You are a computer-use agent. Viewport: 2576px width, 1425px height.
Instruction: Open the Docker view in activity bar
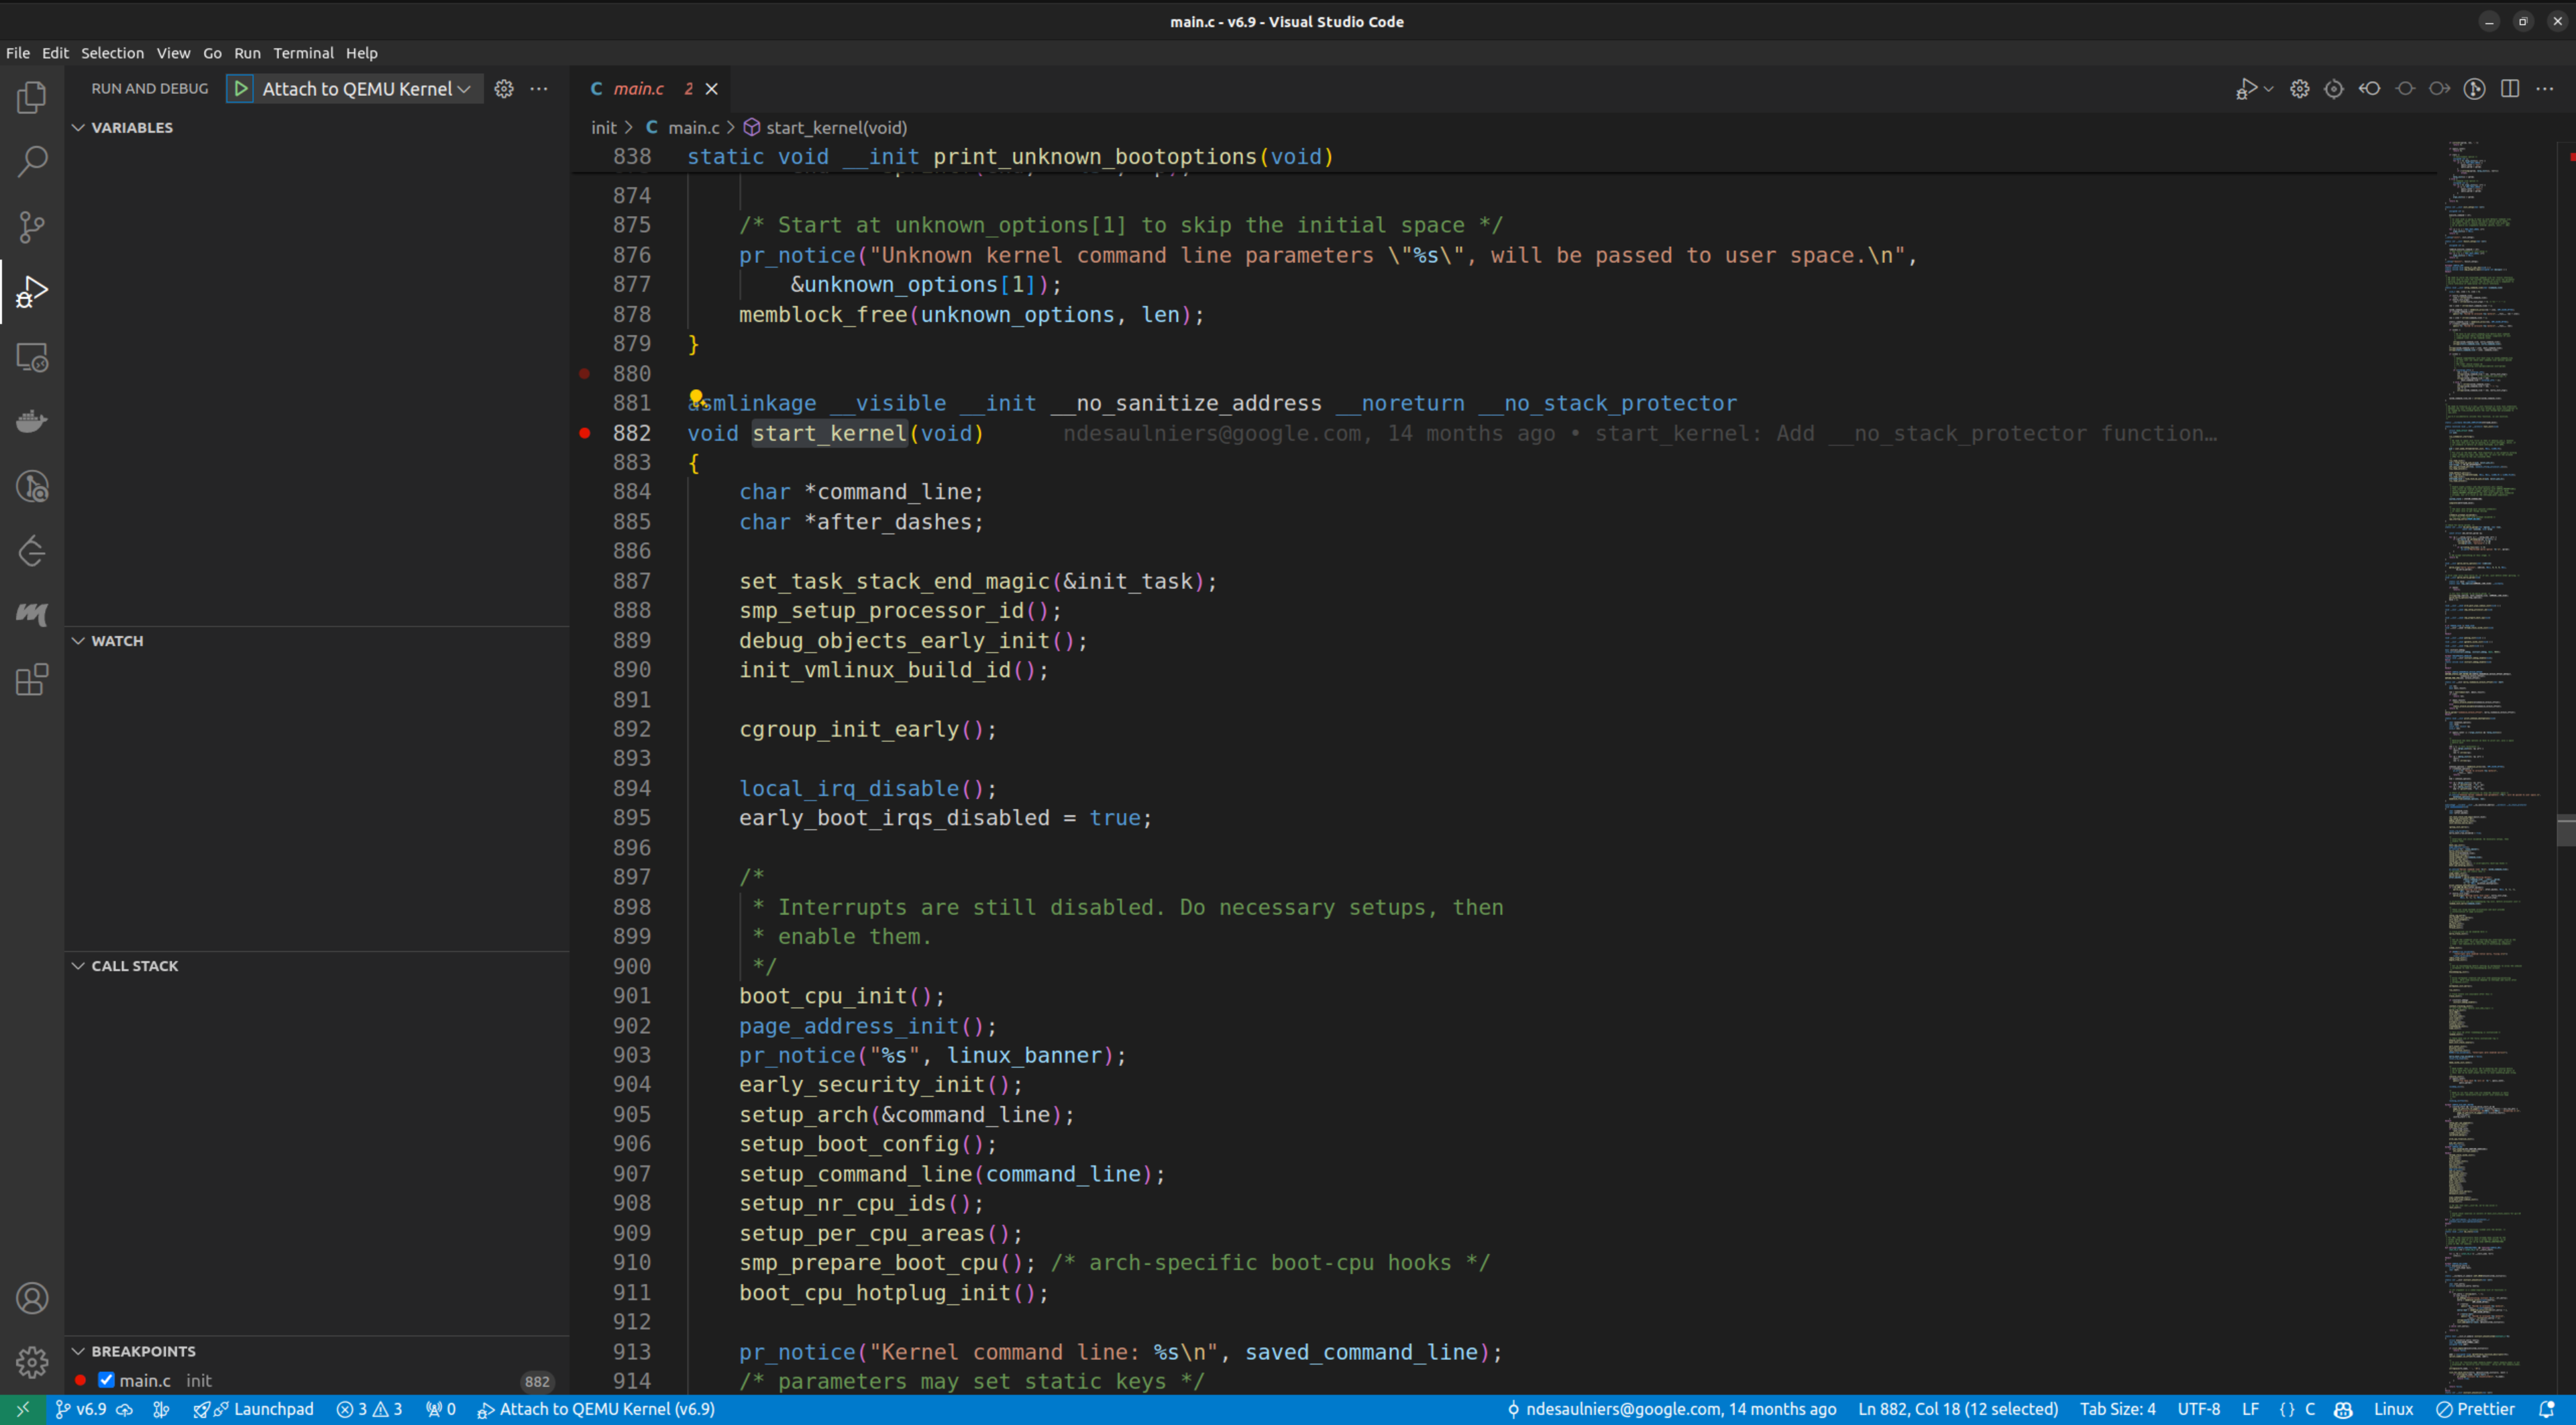coord(32,421)
